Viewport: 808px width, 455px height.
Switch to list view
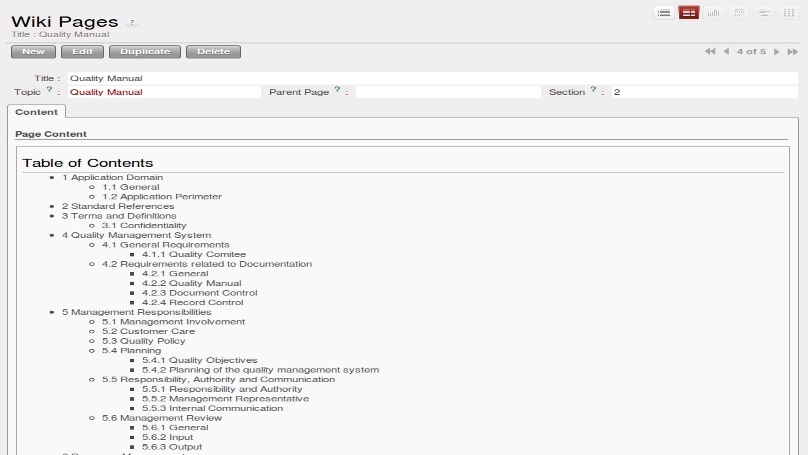click(x=664, y=12)
